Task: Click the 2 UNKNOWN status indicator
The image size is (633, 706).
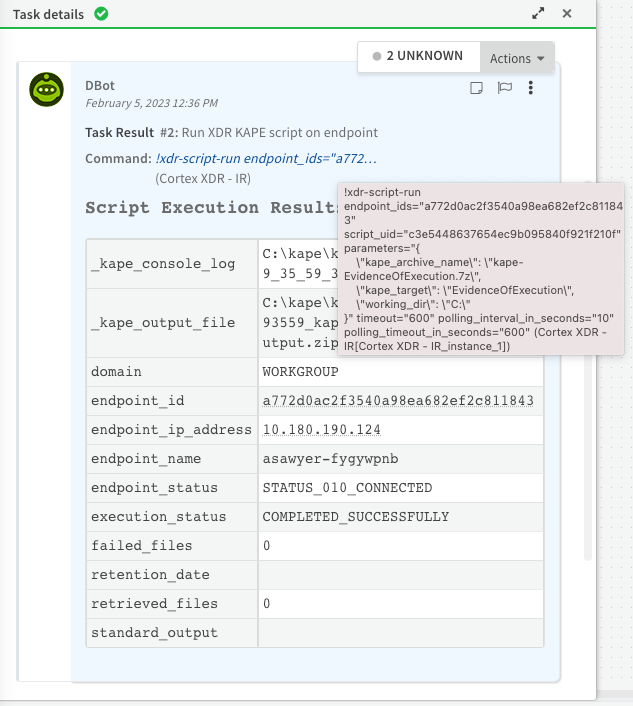Action: [x=419, y=58]
